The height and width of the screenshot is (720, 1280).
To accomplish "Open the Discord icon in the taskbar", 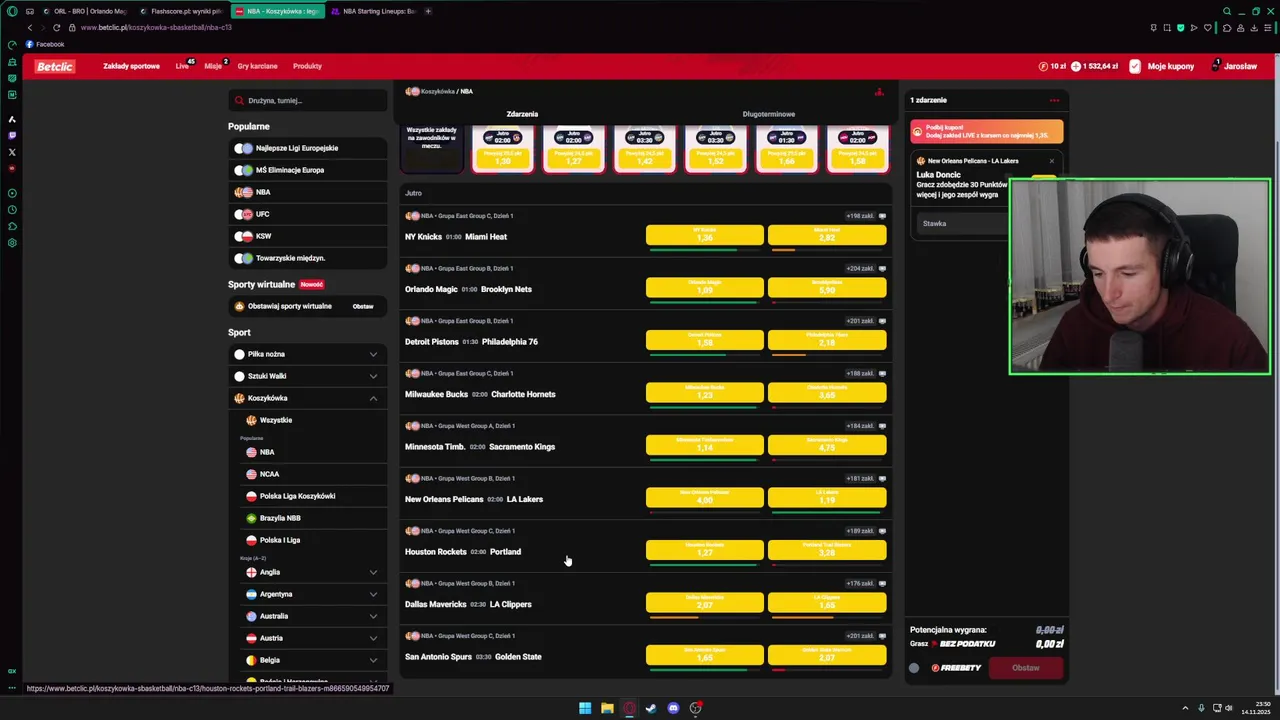I will click(x=673, y=708).
